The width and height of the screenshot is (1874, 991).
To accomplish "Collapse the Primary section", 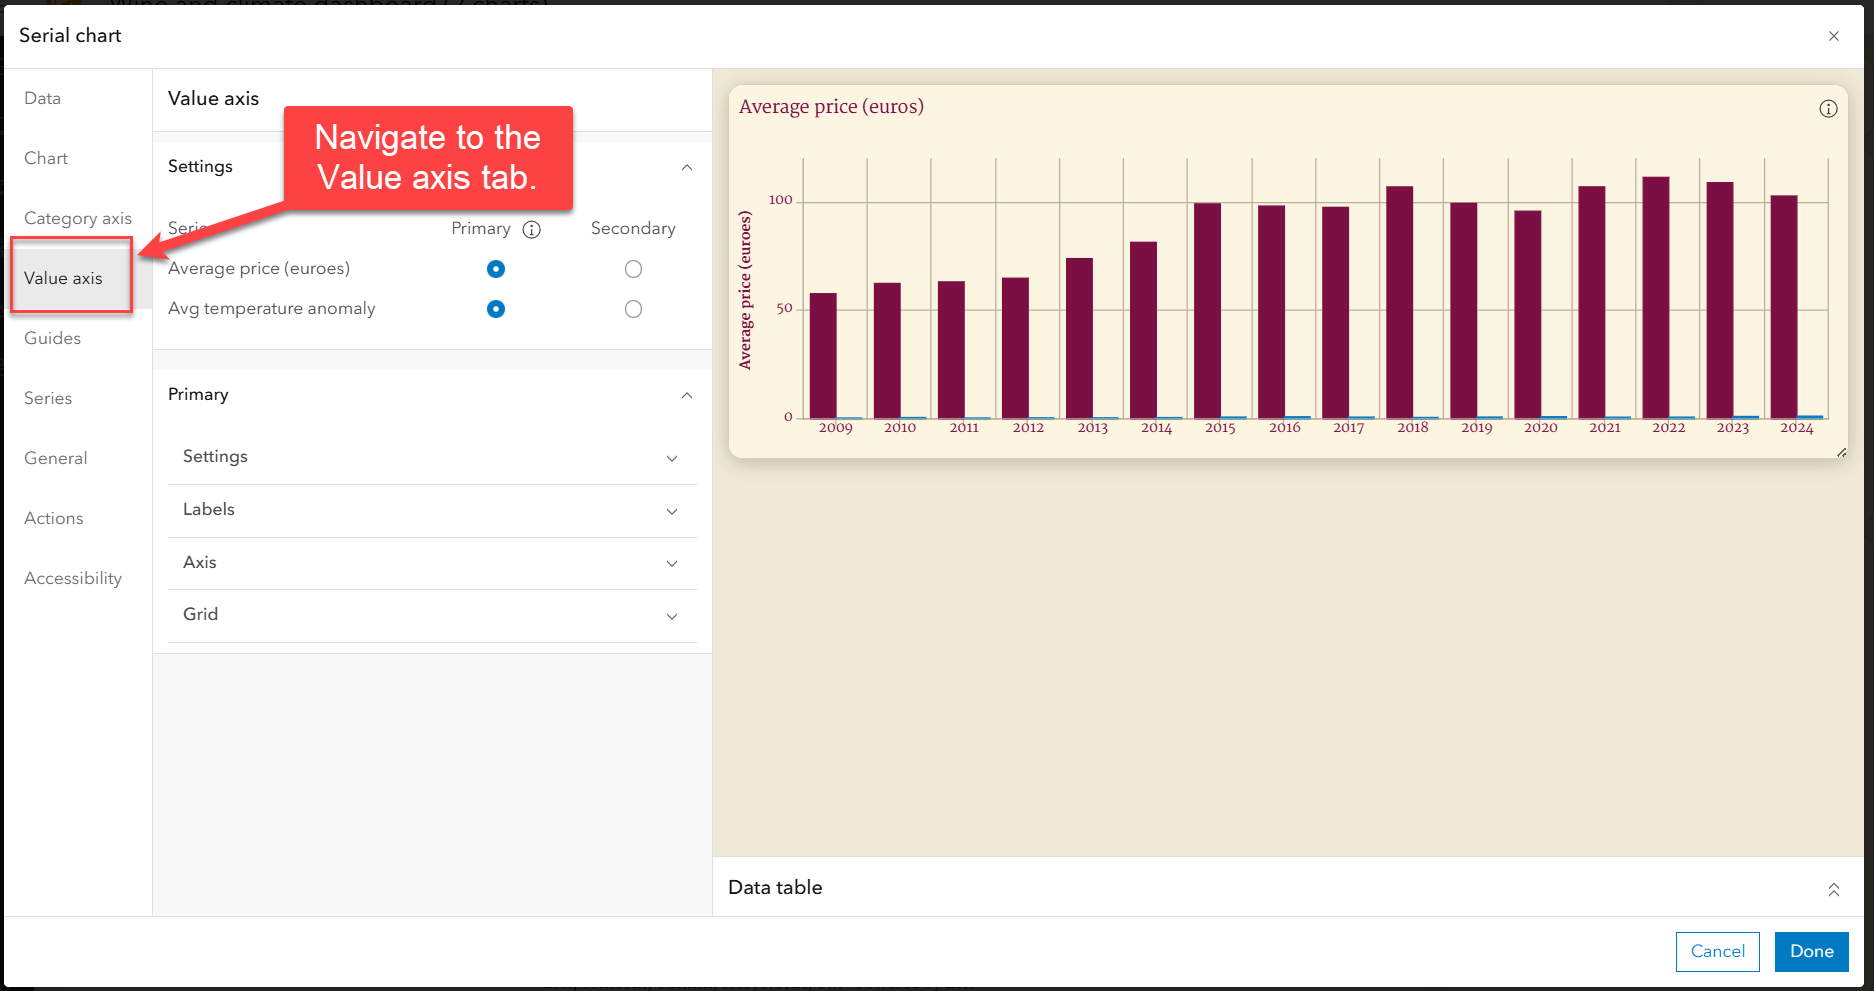I will [687, 395].
